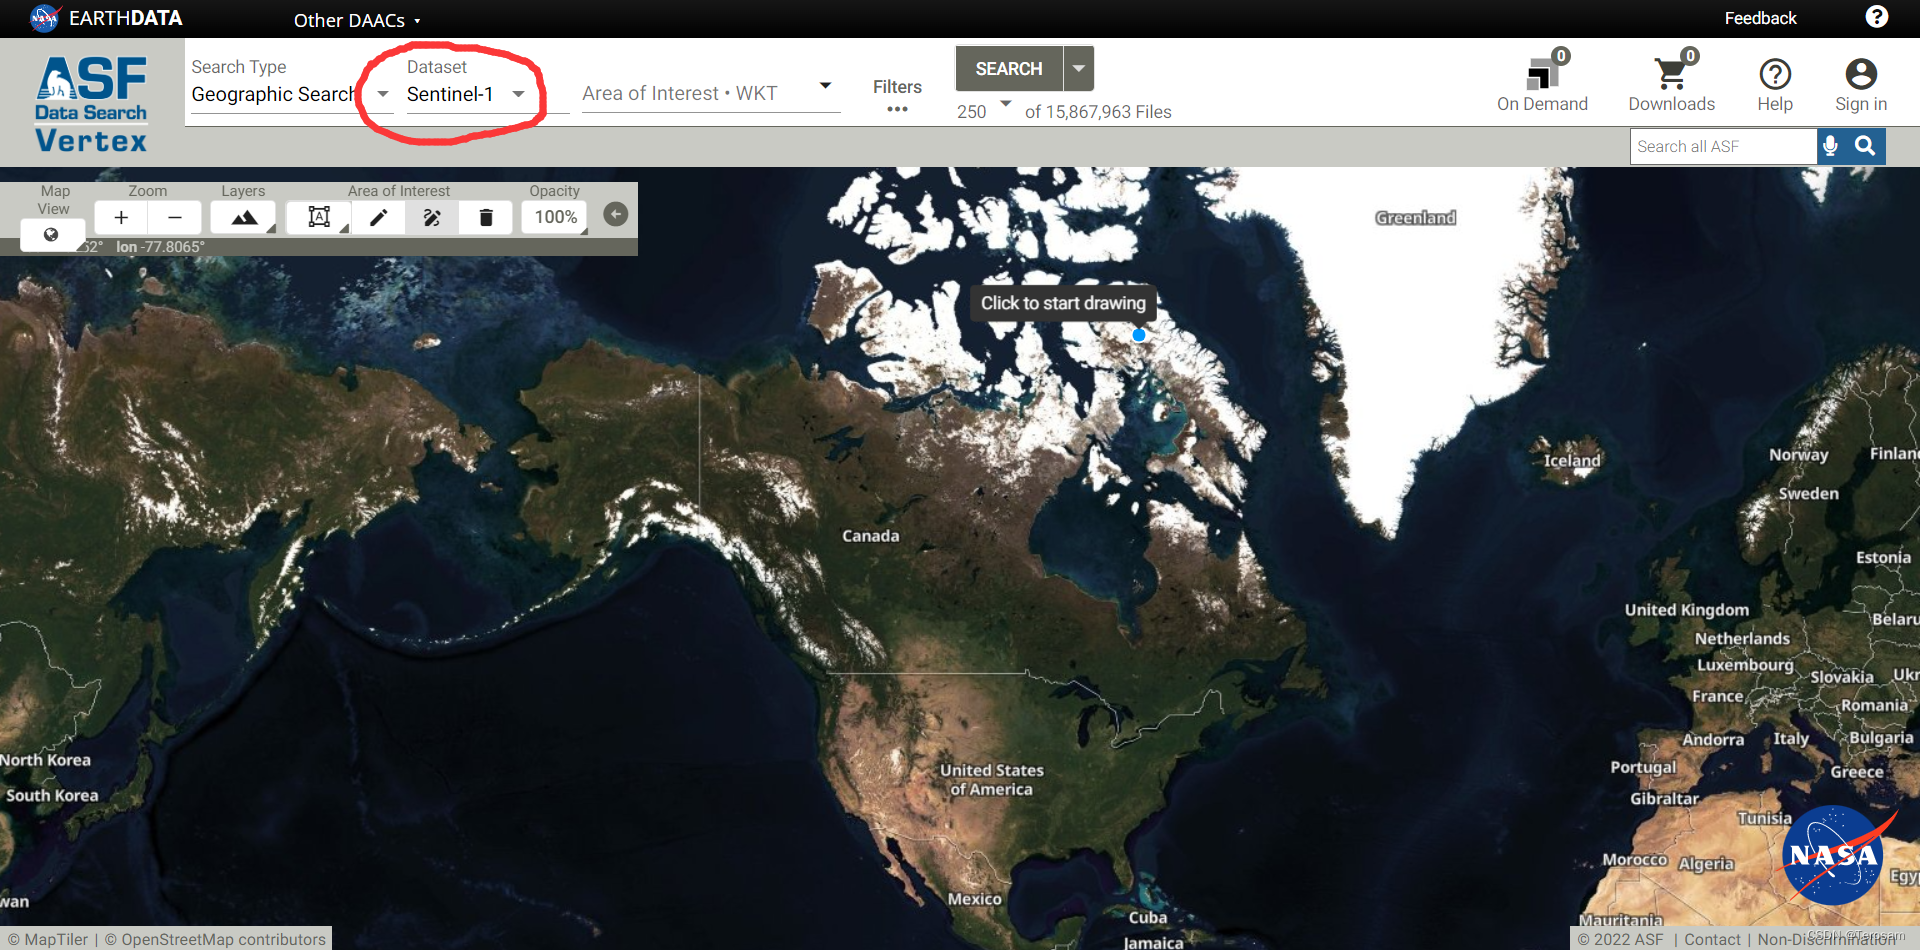Change the 250 results count dropdown

pyautogui.click(x=984, y=110)
